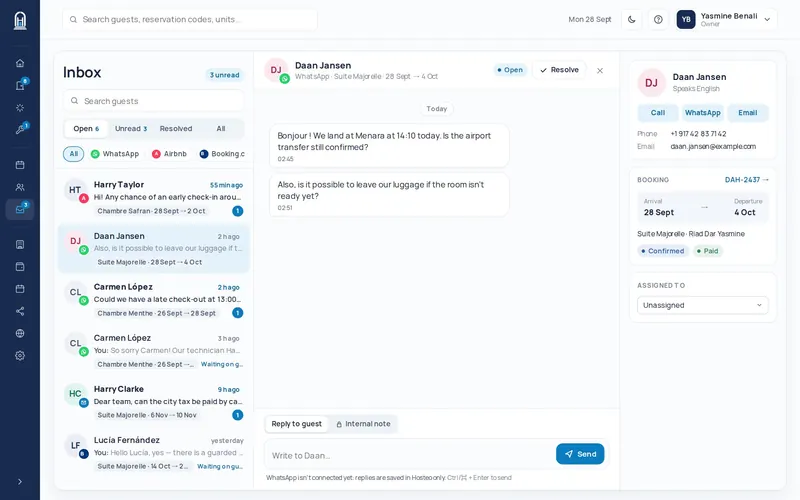Image resolution: width=800 pixels, height=500 pixels.
Task: Open the Assigned To Unassigned dropdown
Action: [703, 305]
